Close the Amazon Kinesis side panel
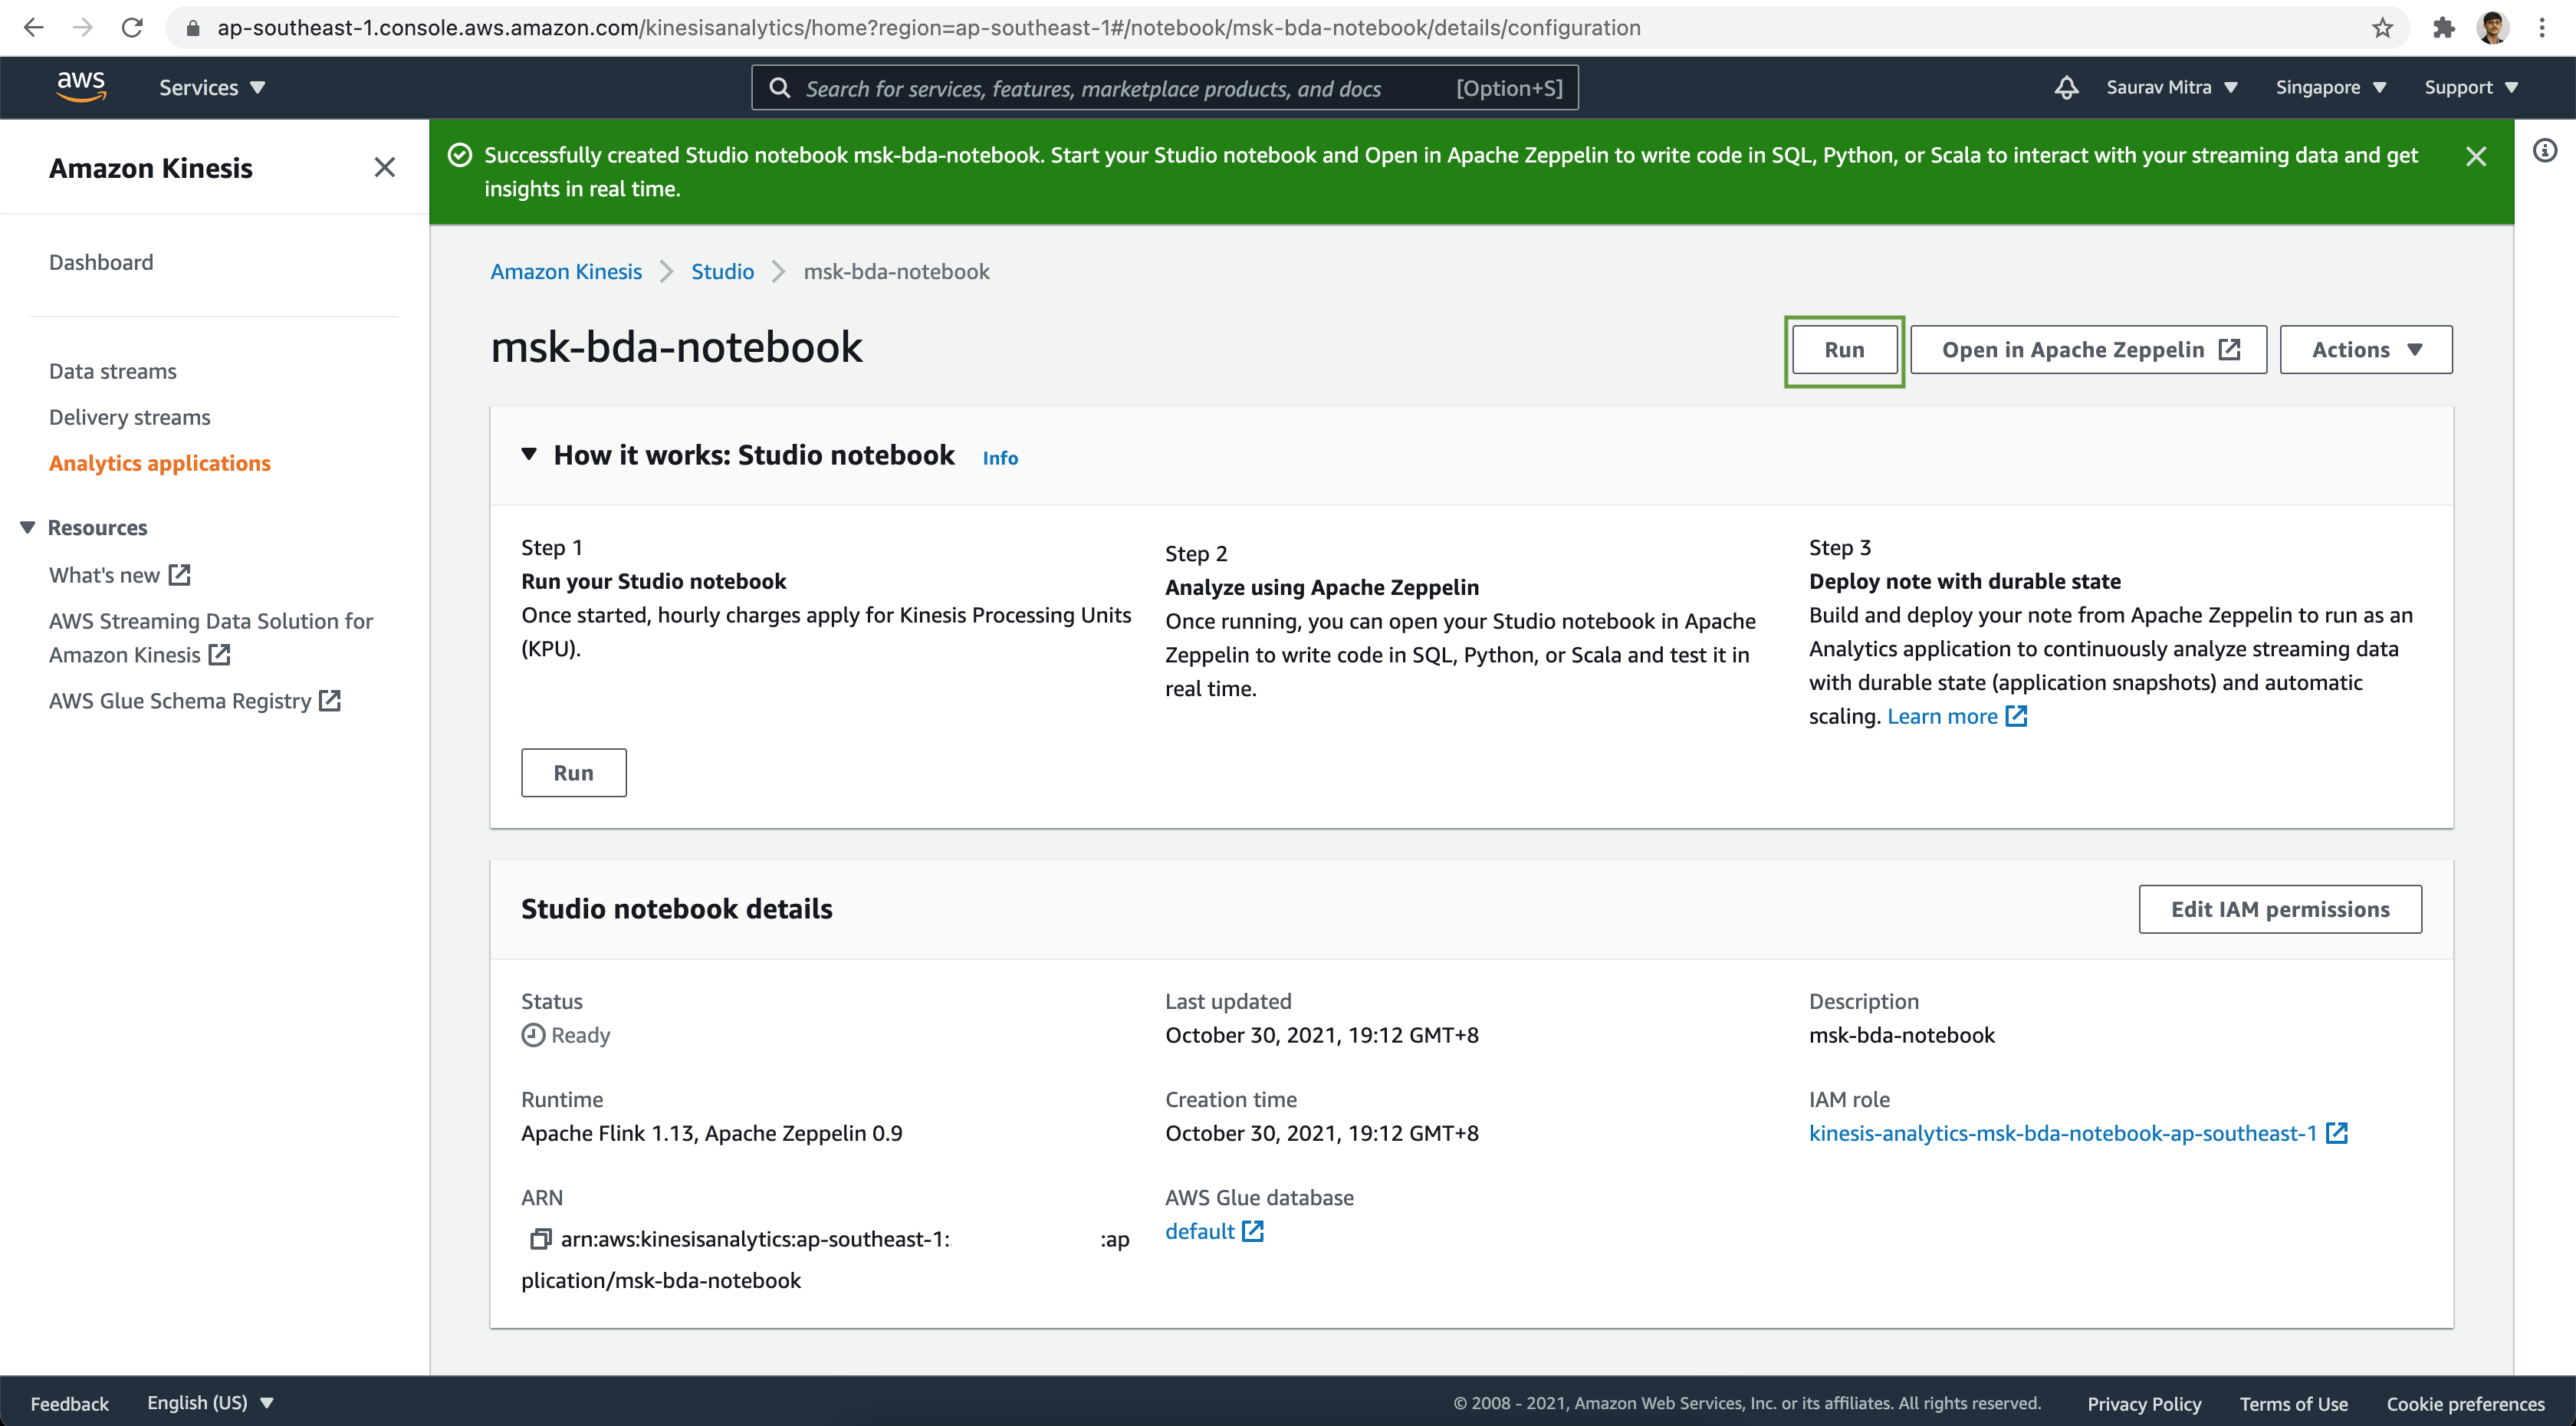This screenshot has height=1426, width=2576. pyautogui.click(x=384, y=167)
